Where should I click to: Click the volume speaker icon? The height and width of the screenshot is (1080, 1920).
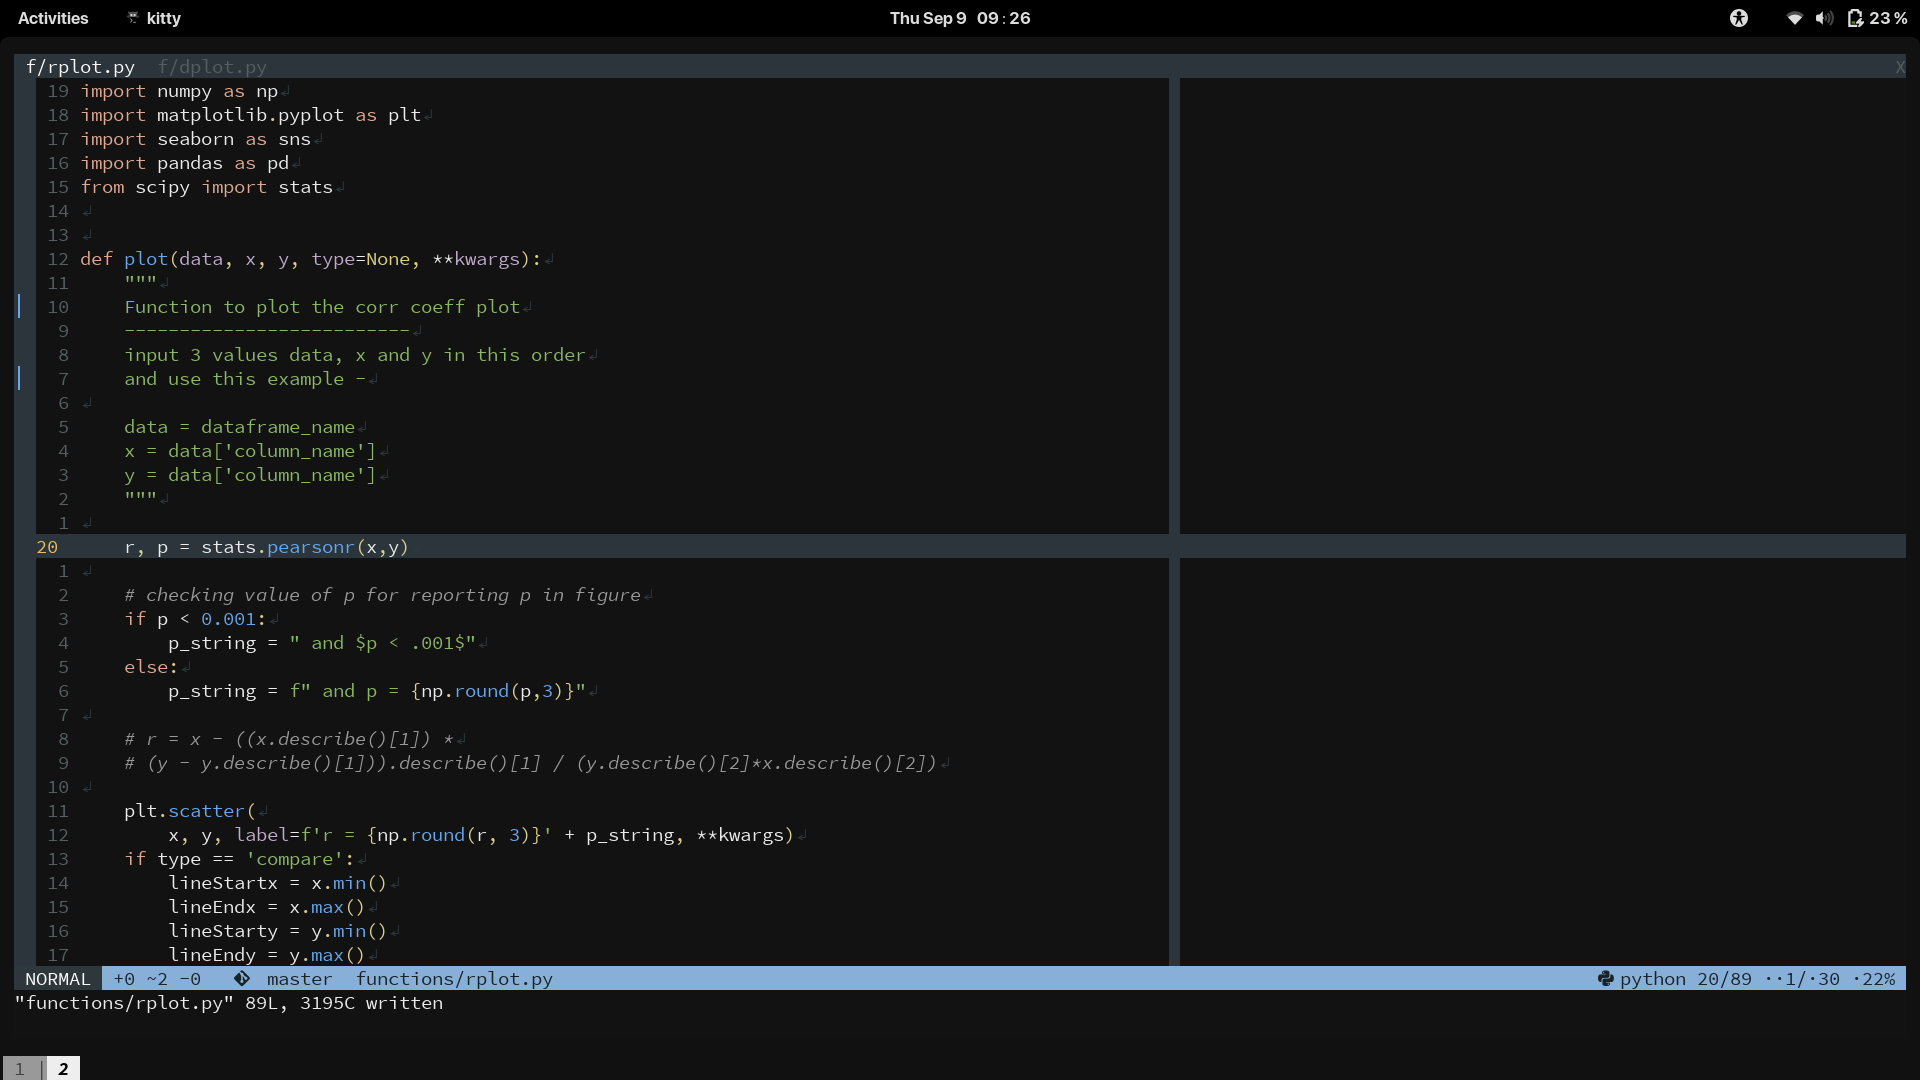coord(1824,18)
